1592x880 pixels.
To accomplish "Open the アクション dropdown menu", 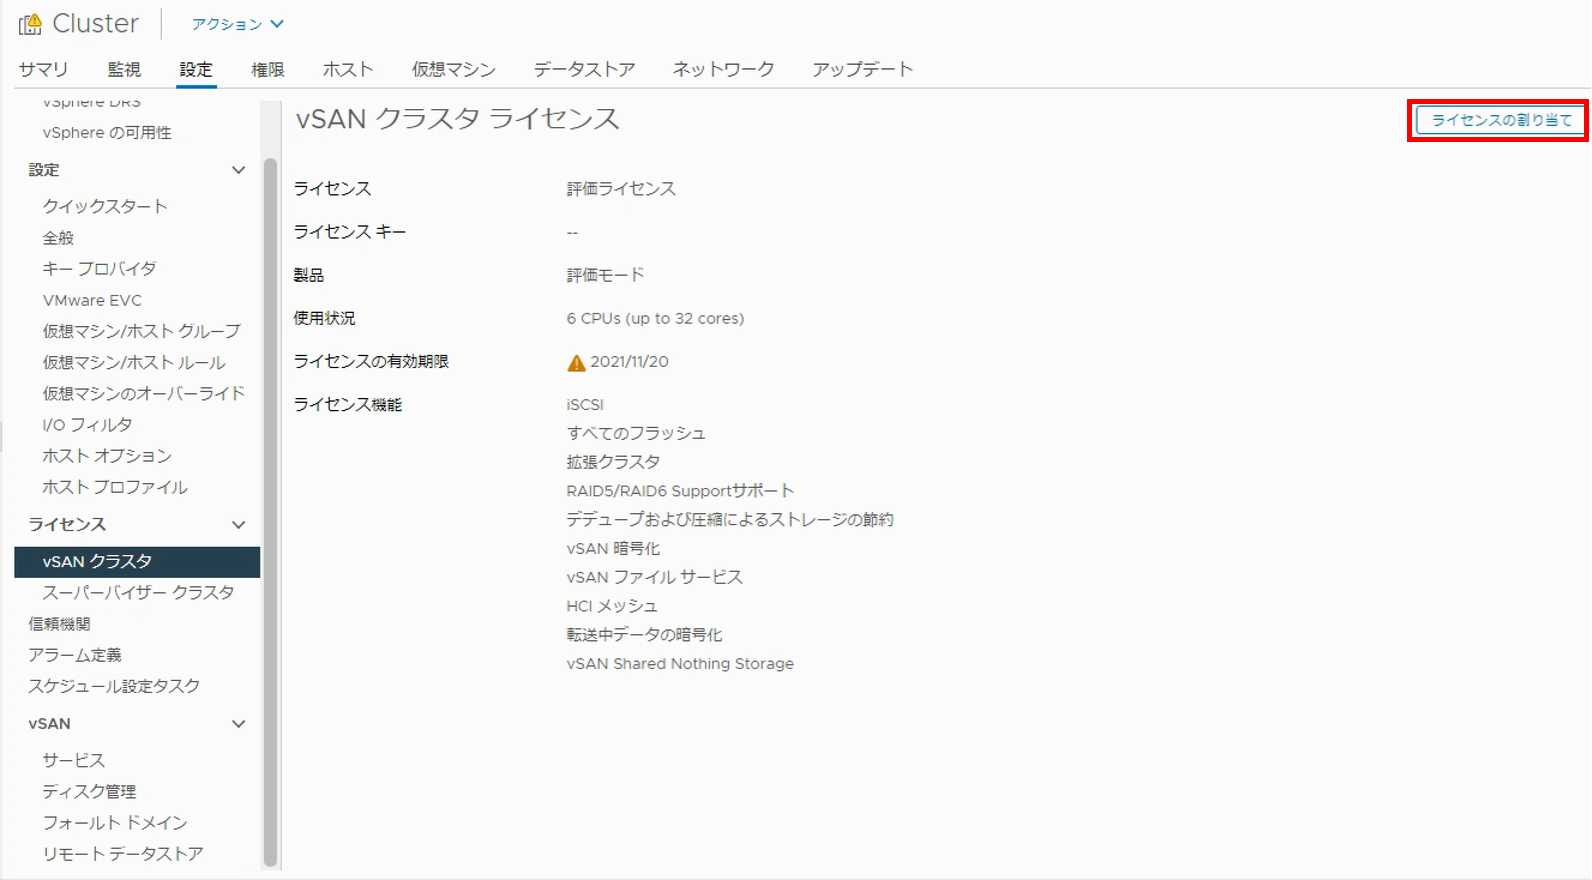I will [x=238, y=24].
